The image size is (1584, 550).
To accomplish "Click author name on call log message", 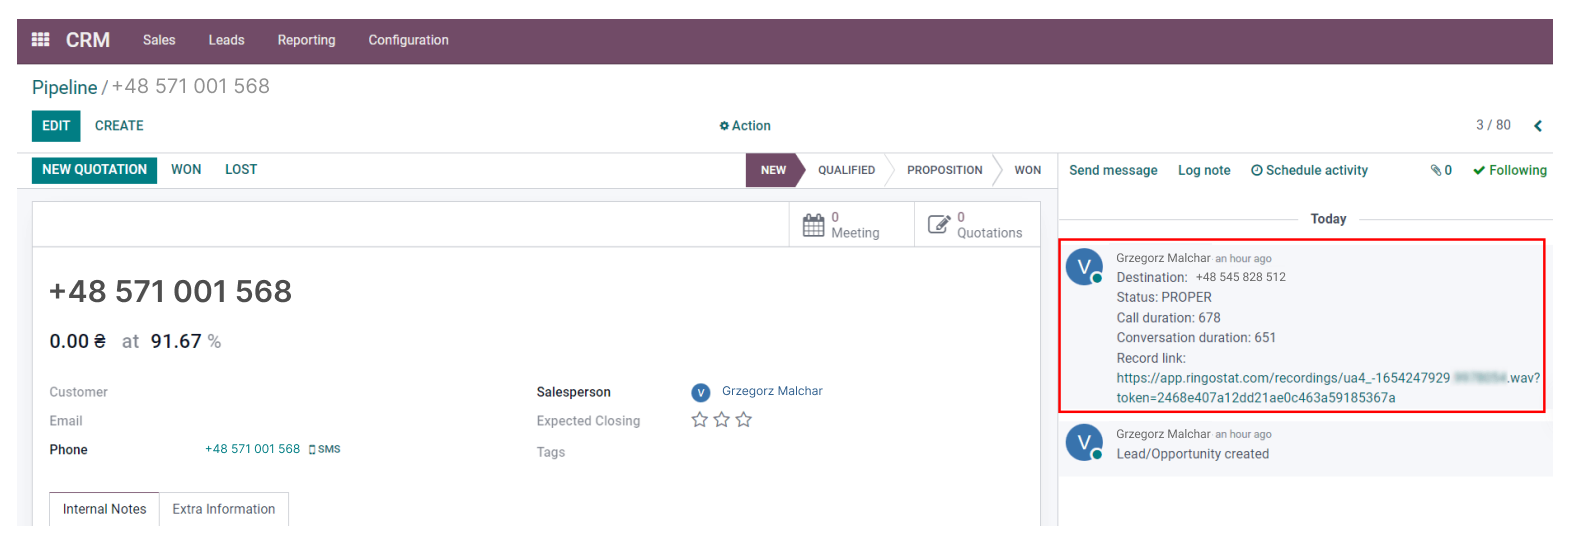I will point(1163,258).
